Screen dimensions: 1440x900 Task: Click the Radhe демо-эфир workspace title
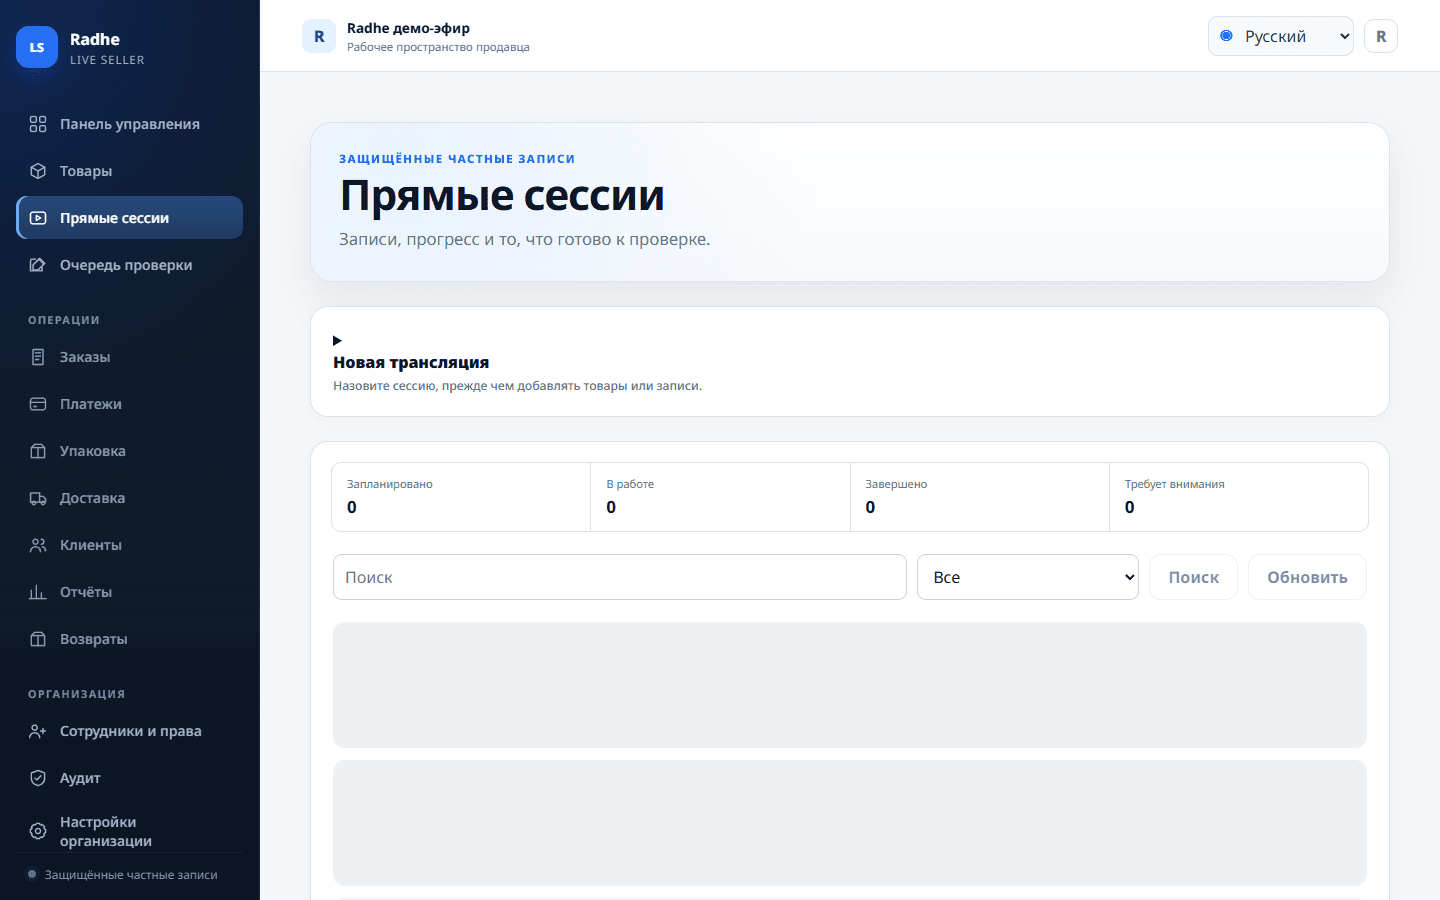point(408,28)
